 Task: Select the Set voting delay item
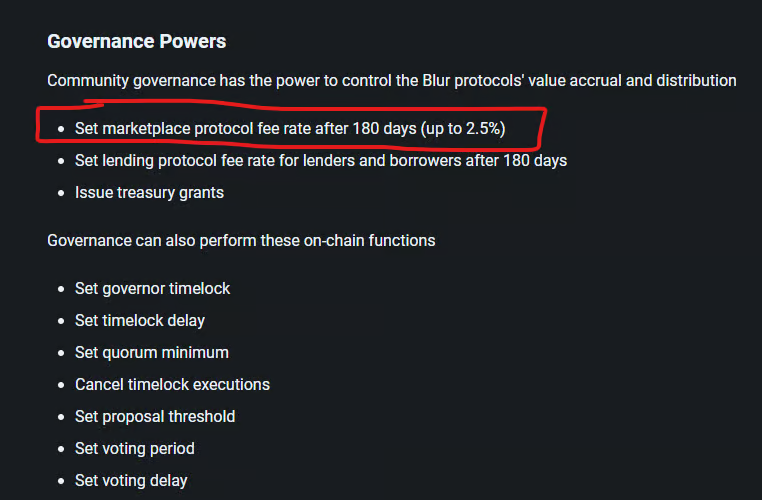coord(131,480)
